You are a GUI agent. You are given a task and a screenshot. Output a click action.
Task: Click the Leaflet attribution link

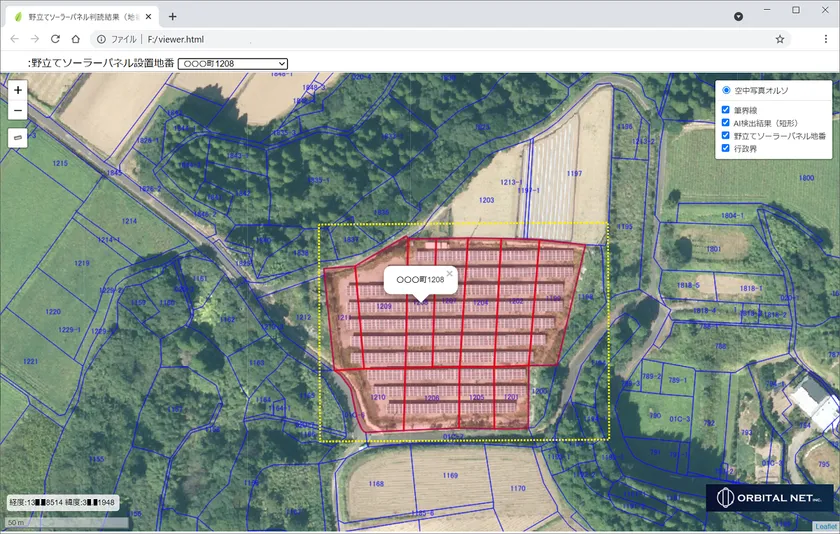click(826, 527)
